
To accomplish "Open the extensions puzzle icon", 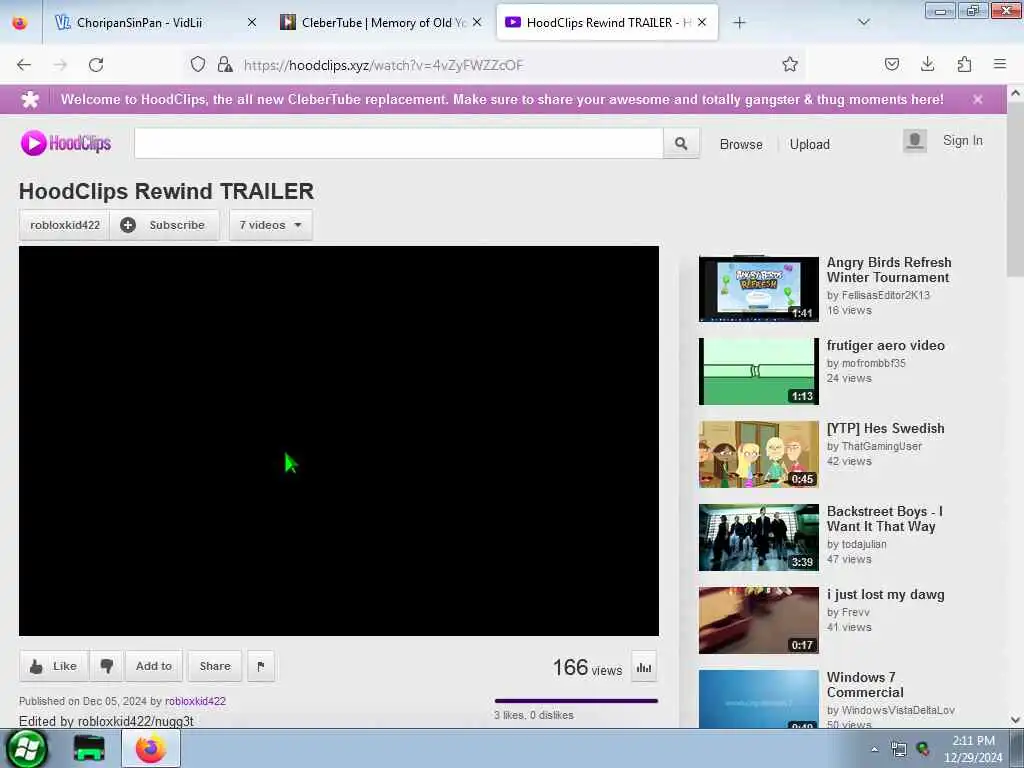I will point(964,64).
